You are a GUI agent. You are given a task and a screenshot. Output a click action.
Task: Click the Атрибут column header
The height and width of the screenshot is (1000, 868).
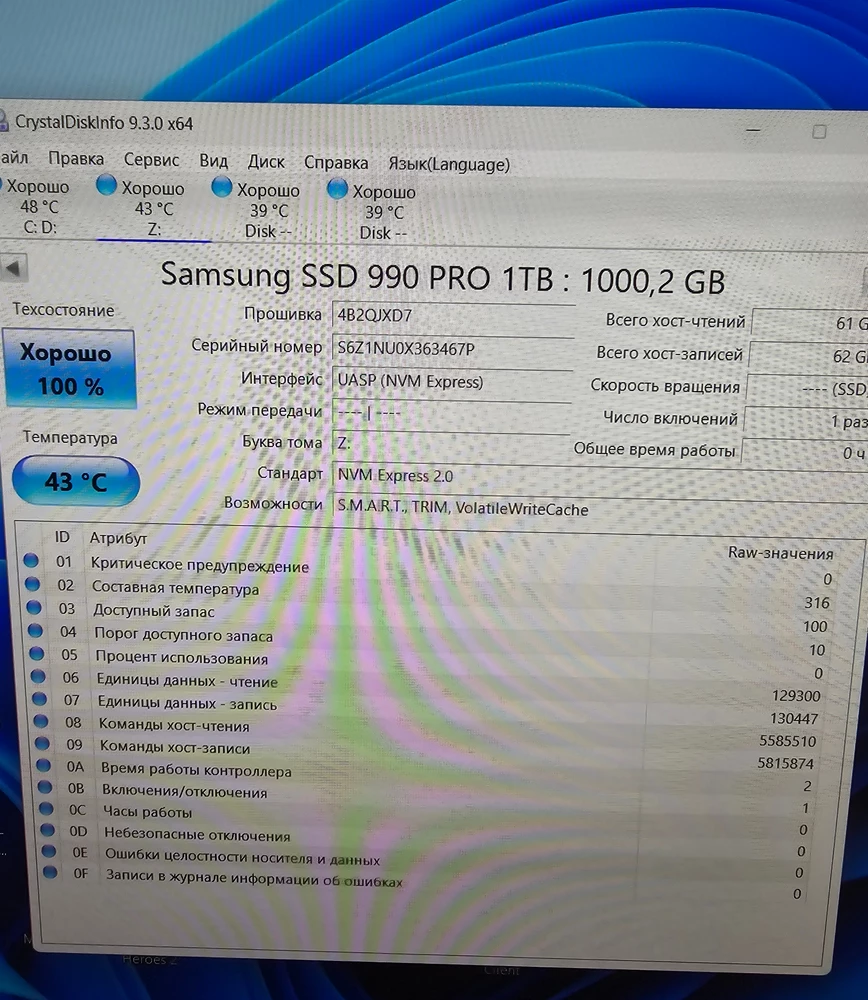click(x=118, y=538)
